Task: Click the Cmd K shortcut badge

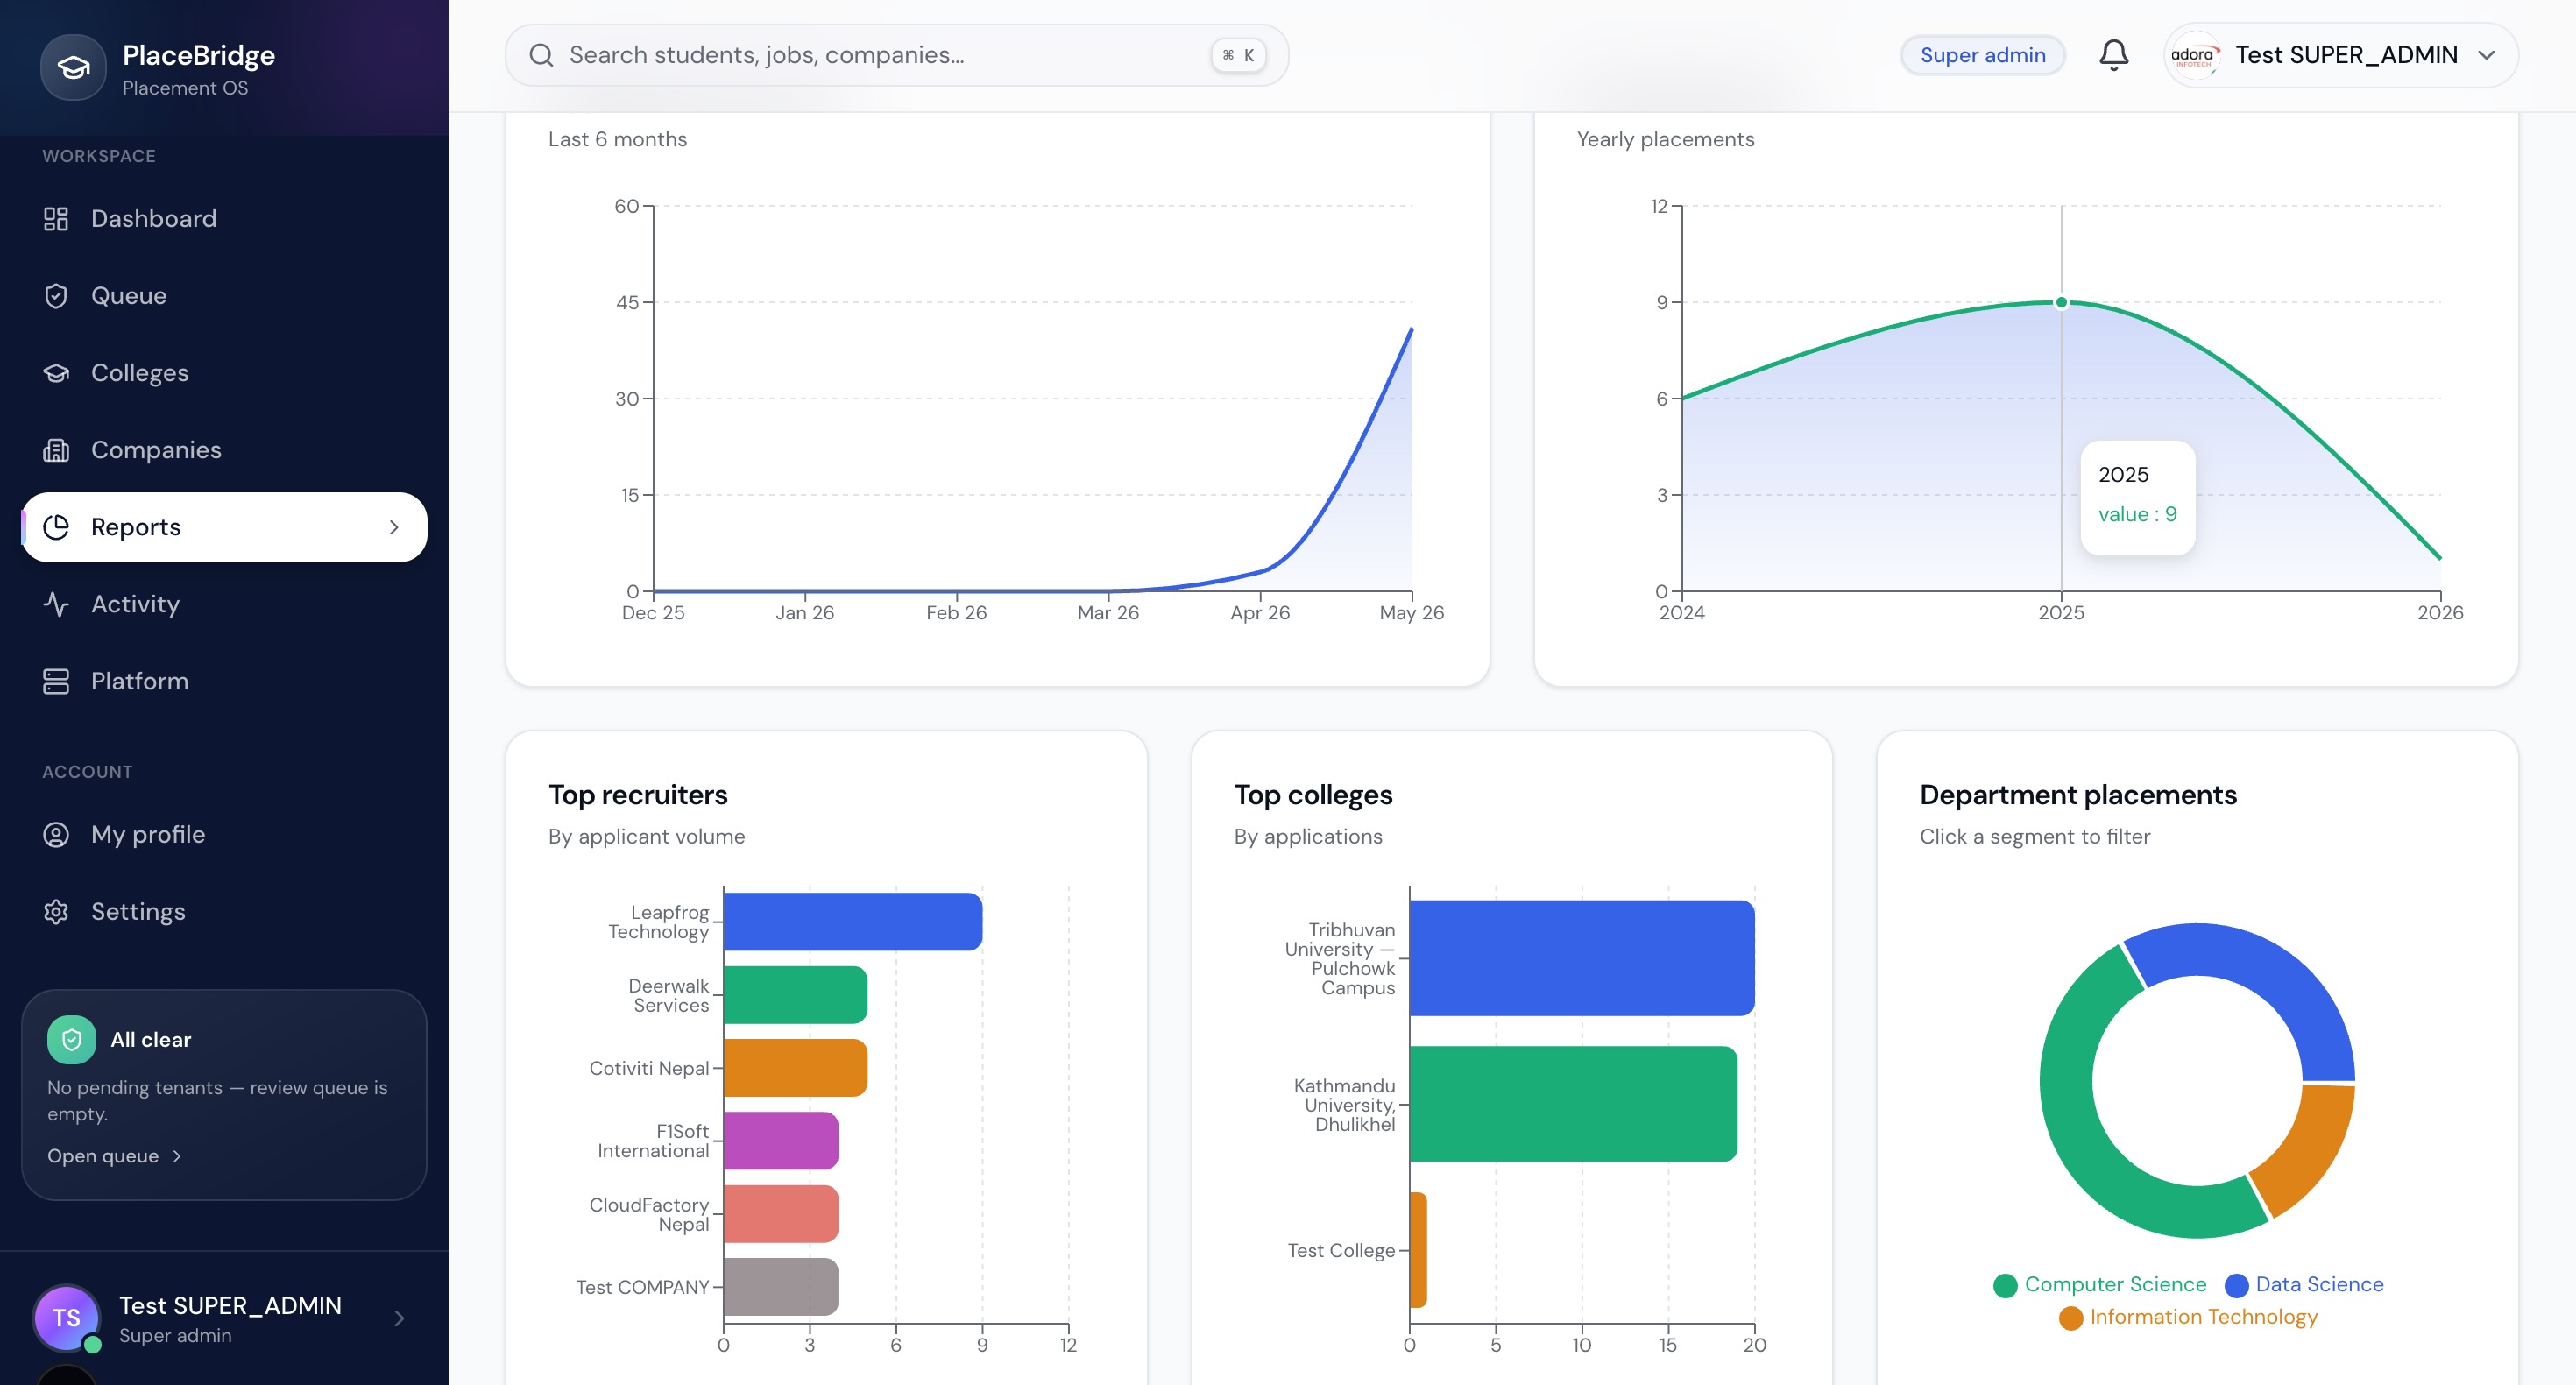Action: 1238,55
